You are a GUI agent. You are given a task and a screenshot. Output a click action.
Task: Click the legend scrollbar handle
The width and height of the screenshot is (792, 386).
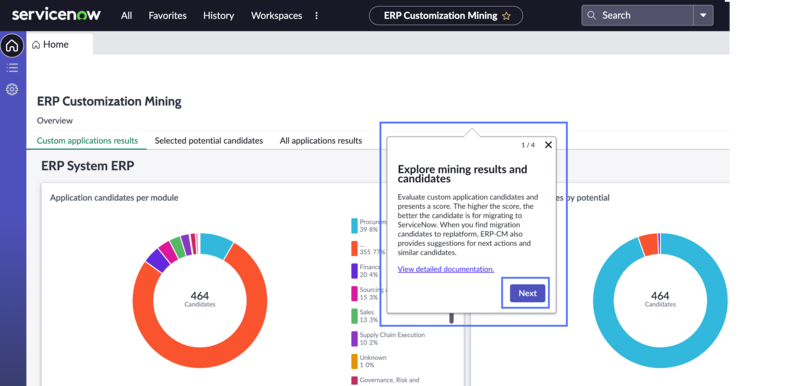coord(452,318)
